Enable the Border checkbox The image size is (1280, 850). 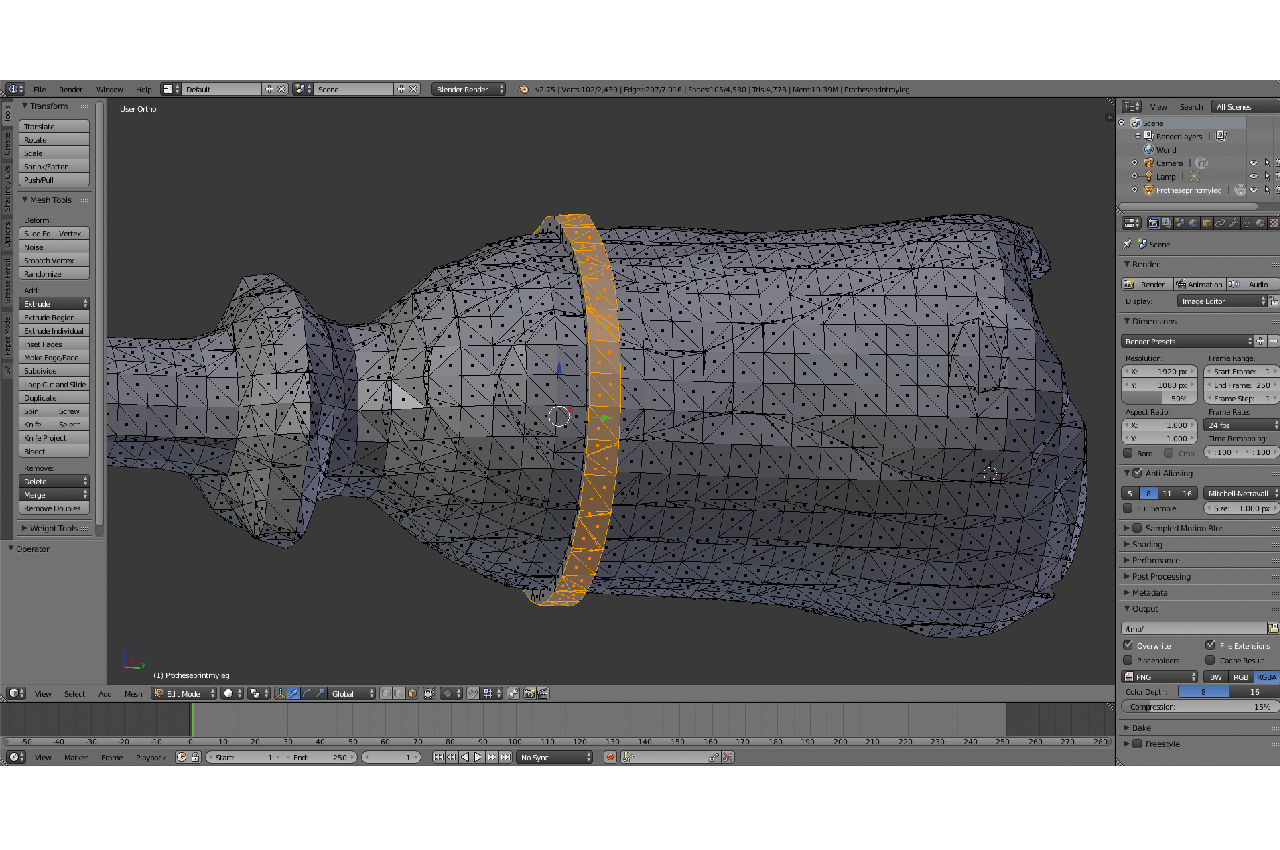[1128, 453]
